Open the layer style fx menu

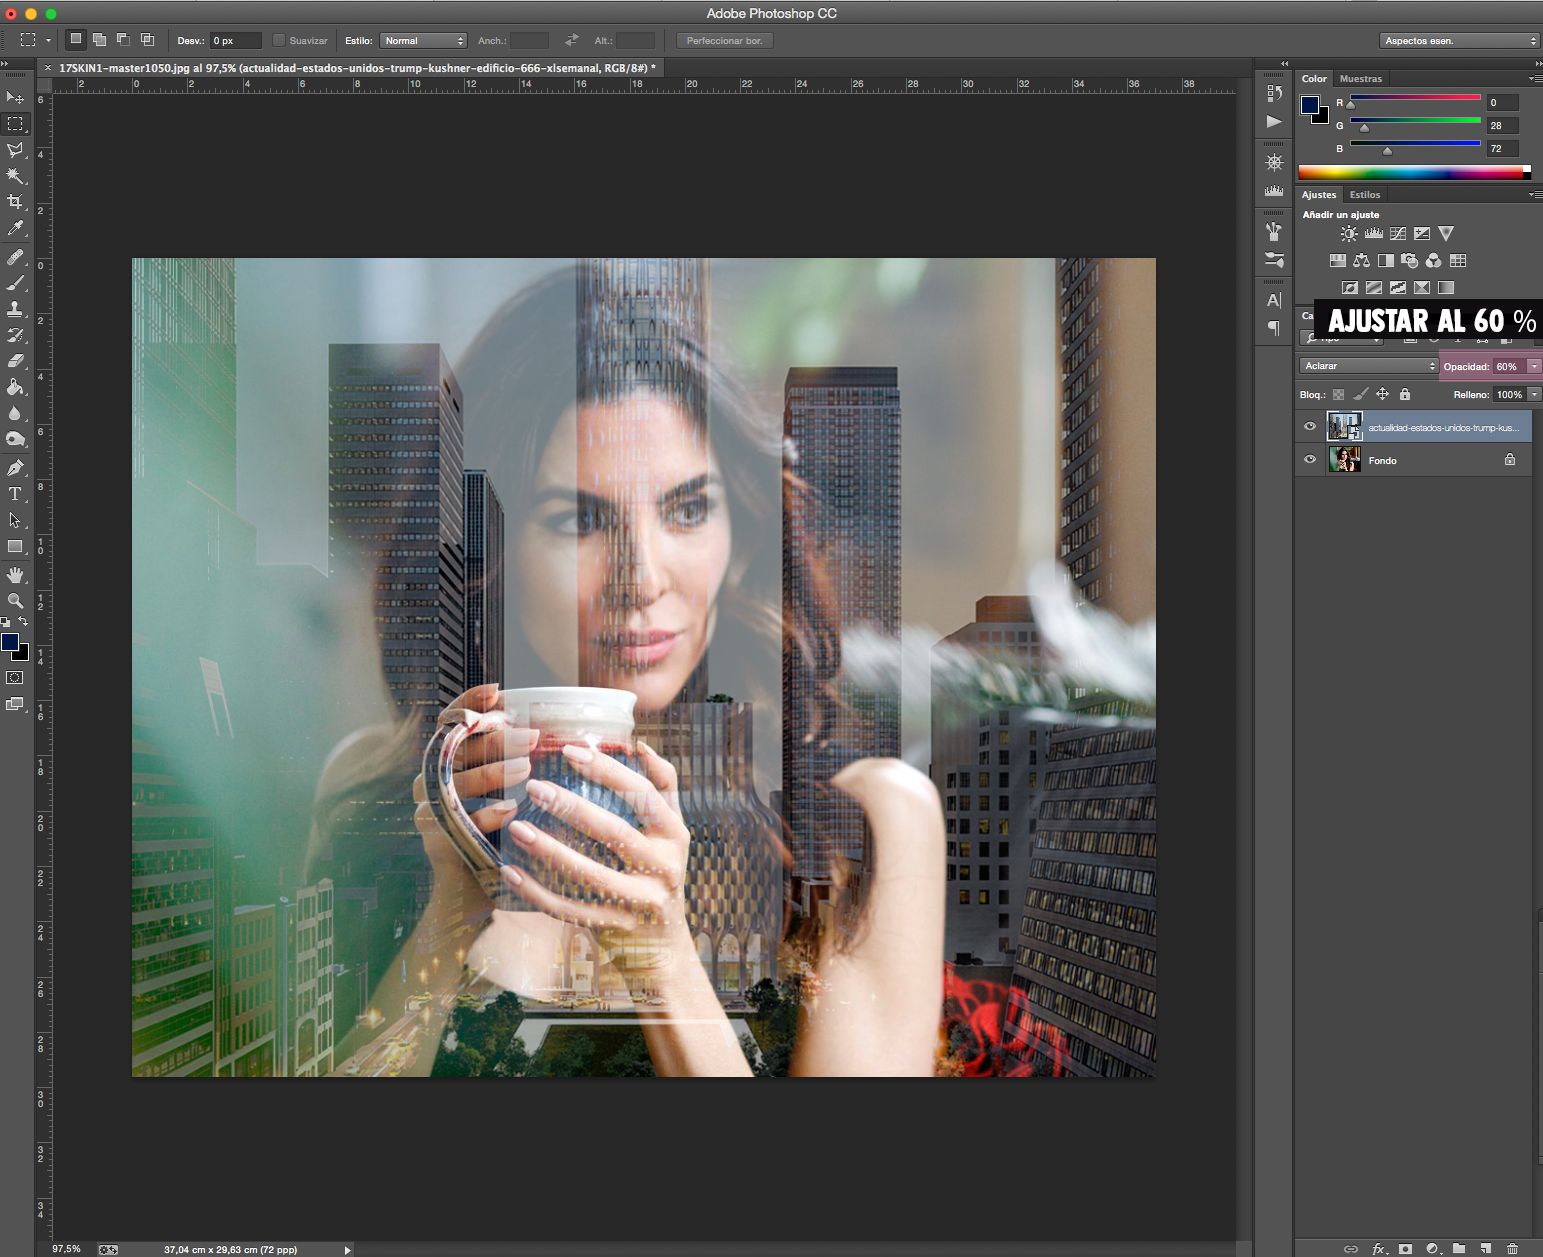coord(1379,1248)
